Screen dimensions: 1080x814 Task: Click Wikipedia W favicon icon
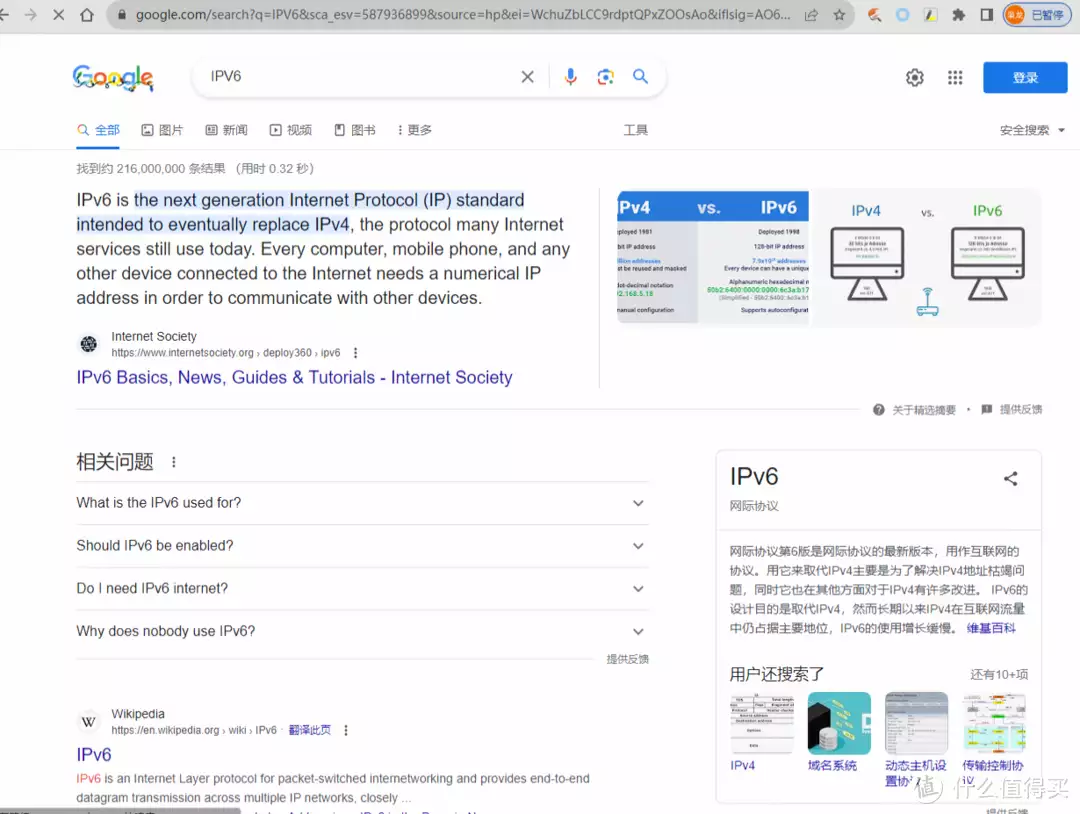(89, 721)
